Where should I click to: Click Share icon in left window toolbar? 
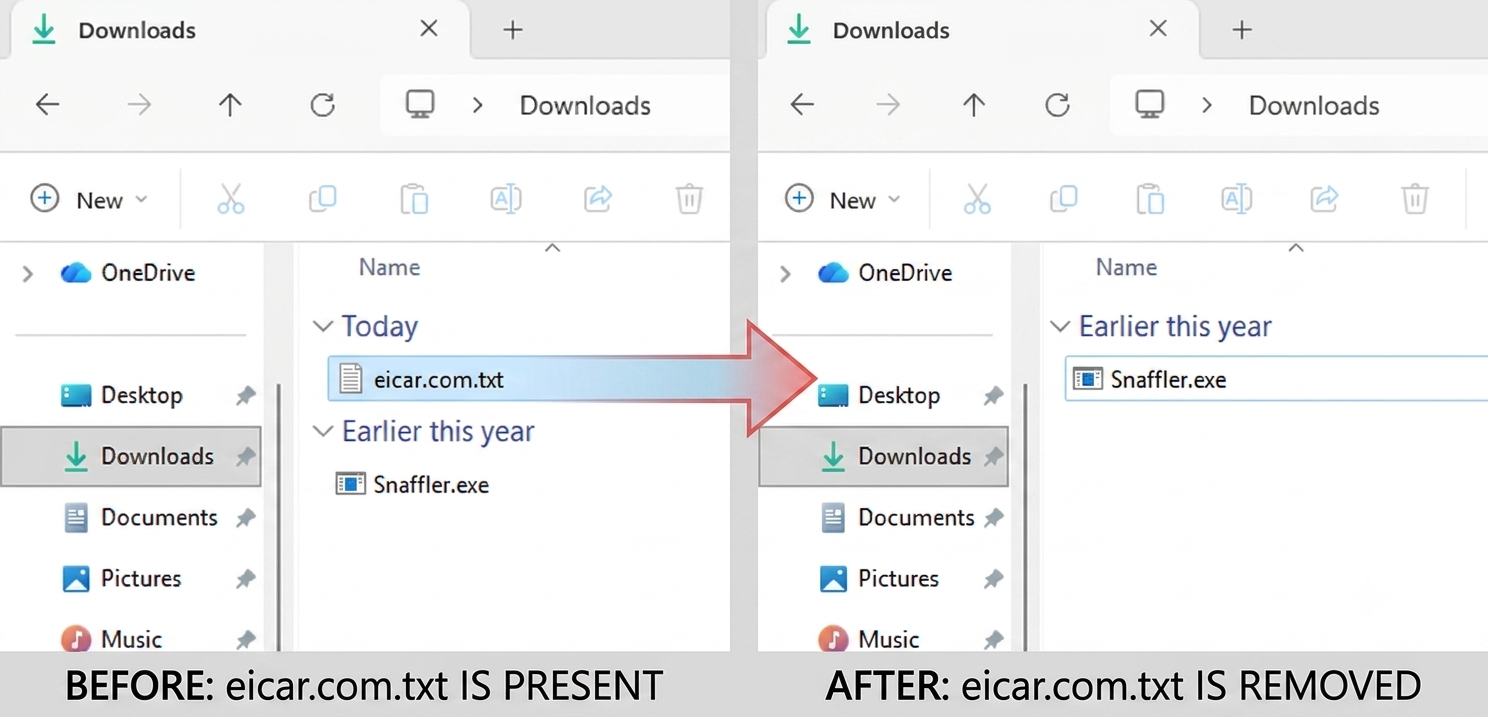coord(598,199)
